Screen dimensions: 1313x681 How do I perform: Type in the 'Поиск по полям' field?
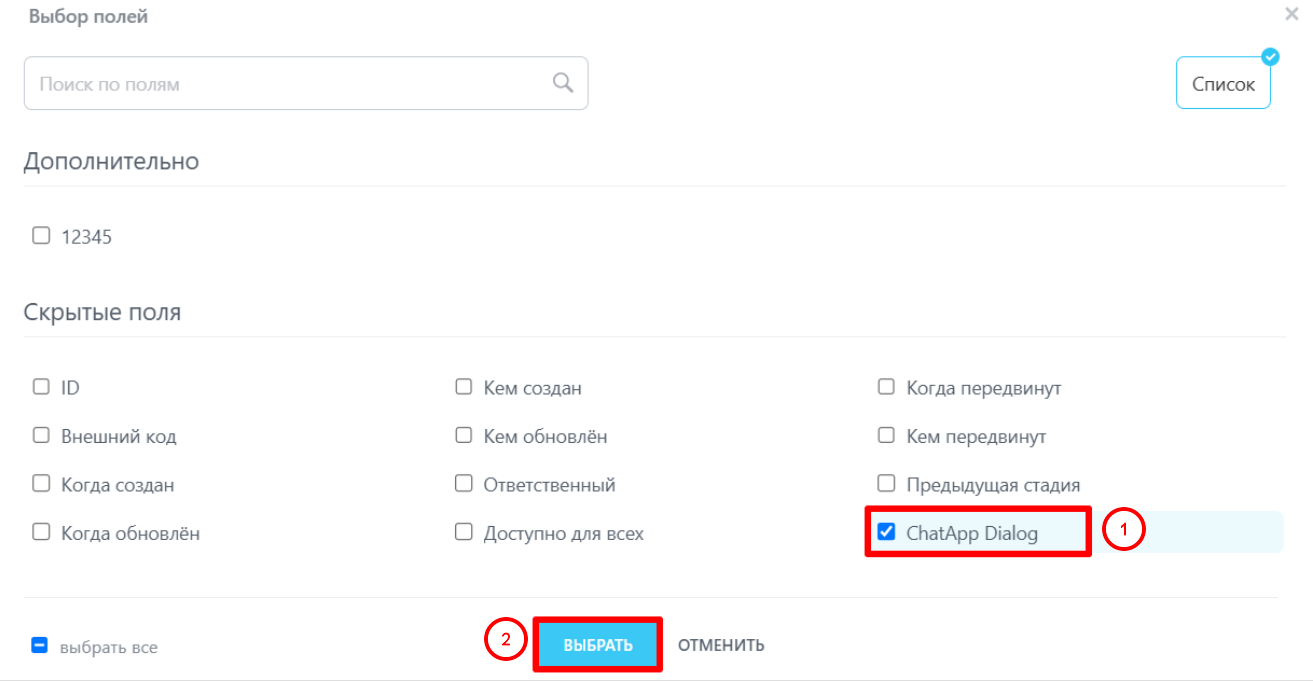coord(290,83)
